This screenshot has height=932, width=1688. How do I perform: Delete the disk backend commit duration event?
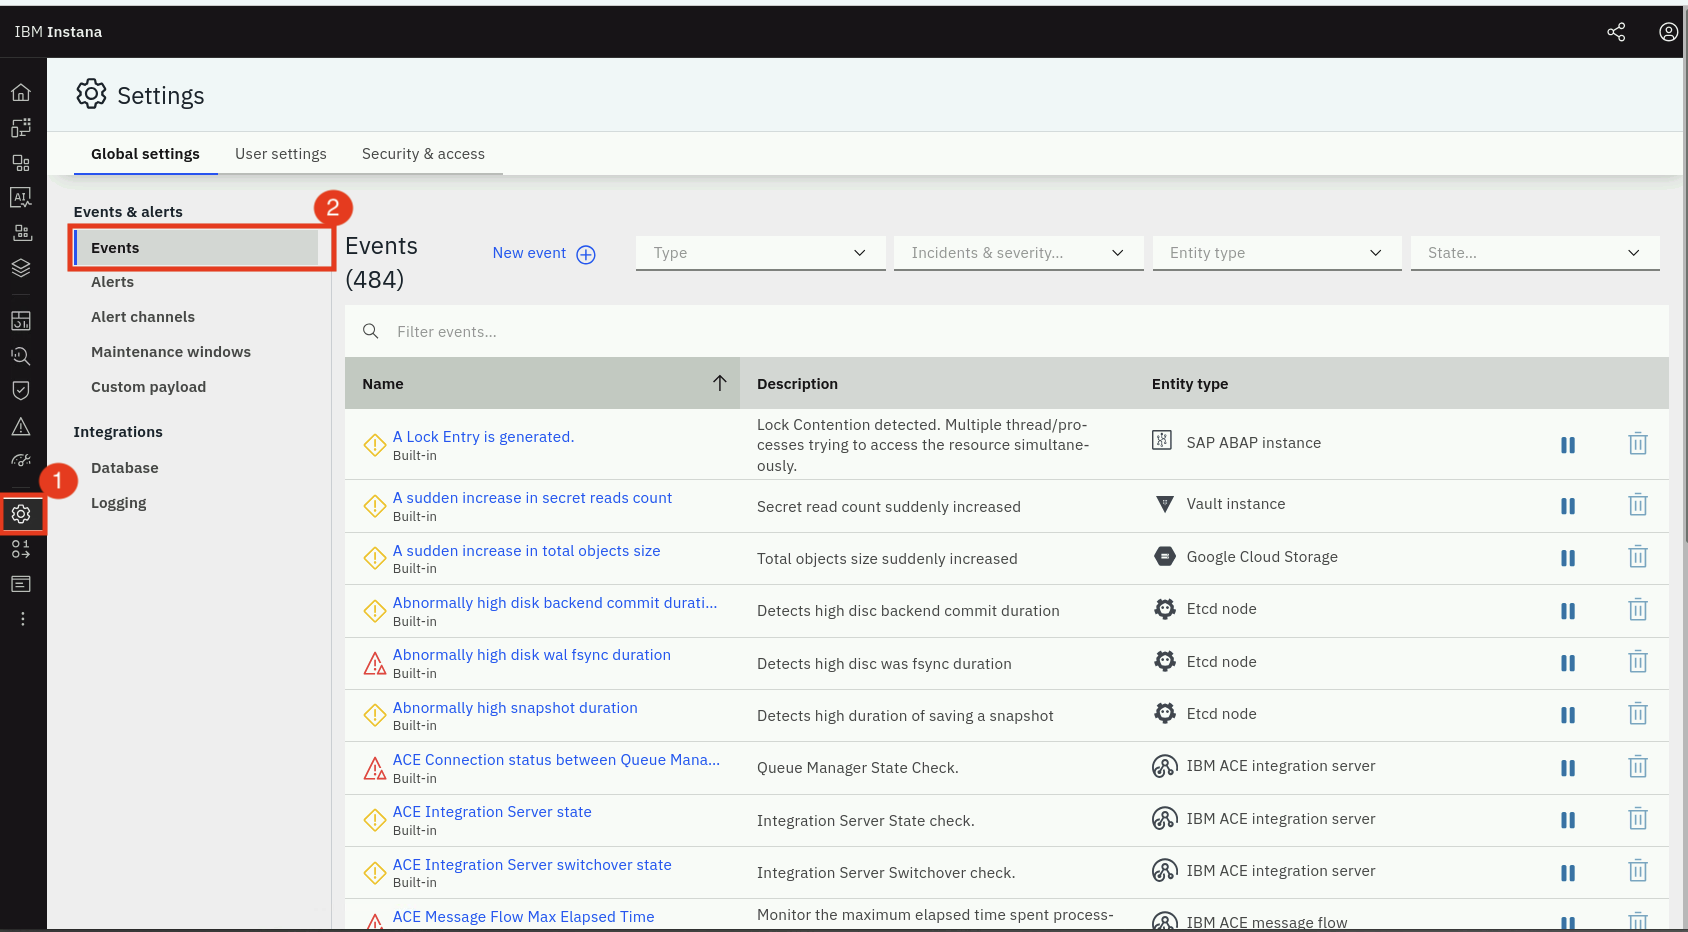[1637, 610]
